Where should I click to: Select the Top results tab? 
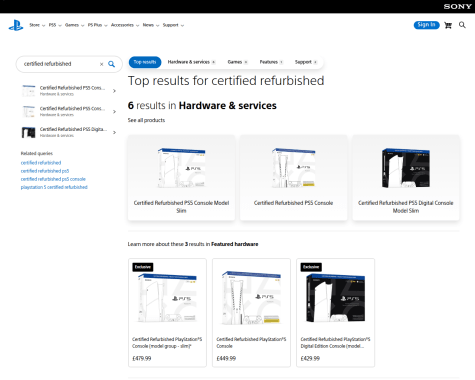145,62
